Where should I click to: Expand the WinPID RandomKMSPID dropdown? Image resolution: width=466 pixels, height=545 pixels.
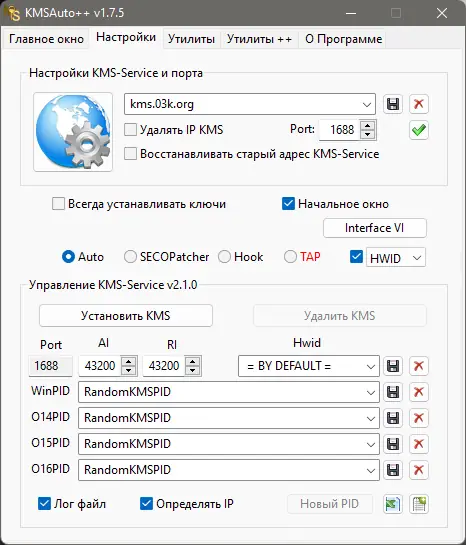pyautogui.click(x=370, y=392)
